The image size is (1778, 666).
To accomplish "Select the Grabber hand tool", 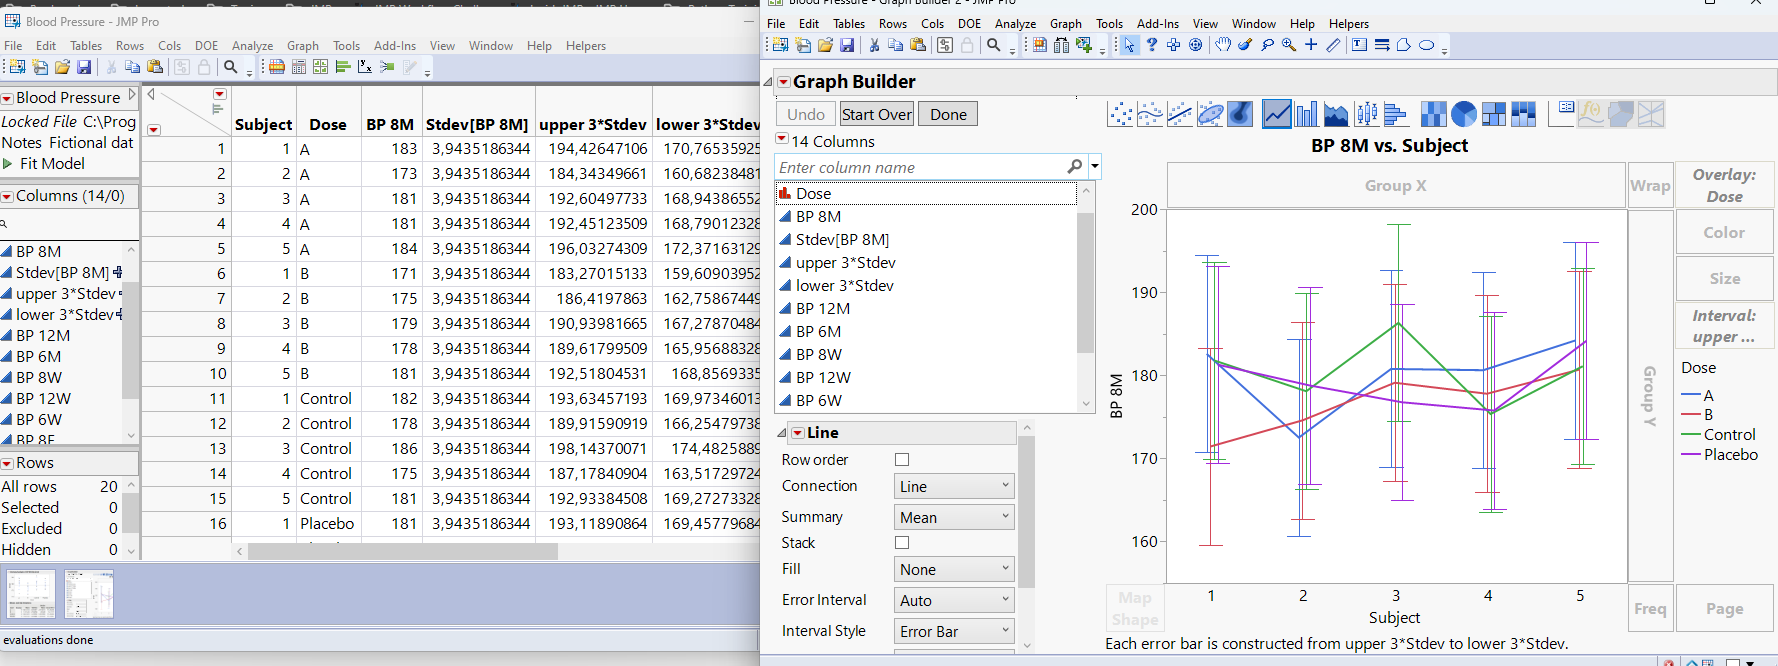I will [1222, 45].
